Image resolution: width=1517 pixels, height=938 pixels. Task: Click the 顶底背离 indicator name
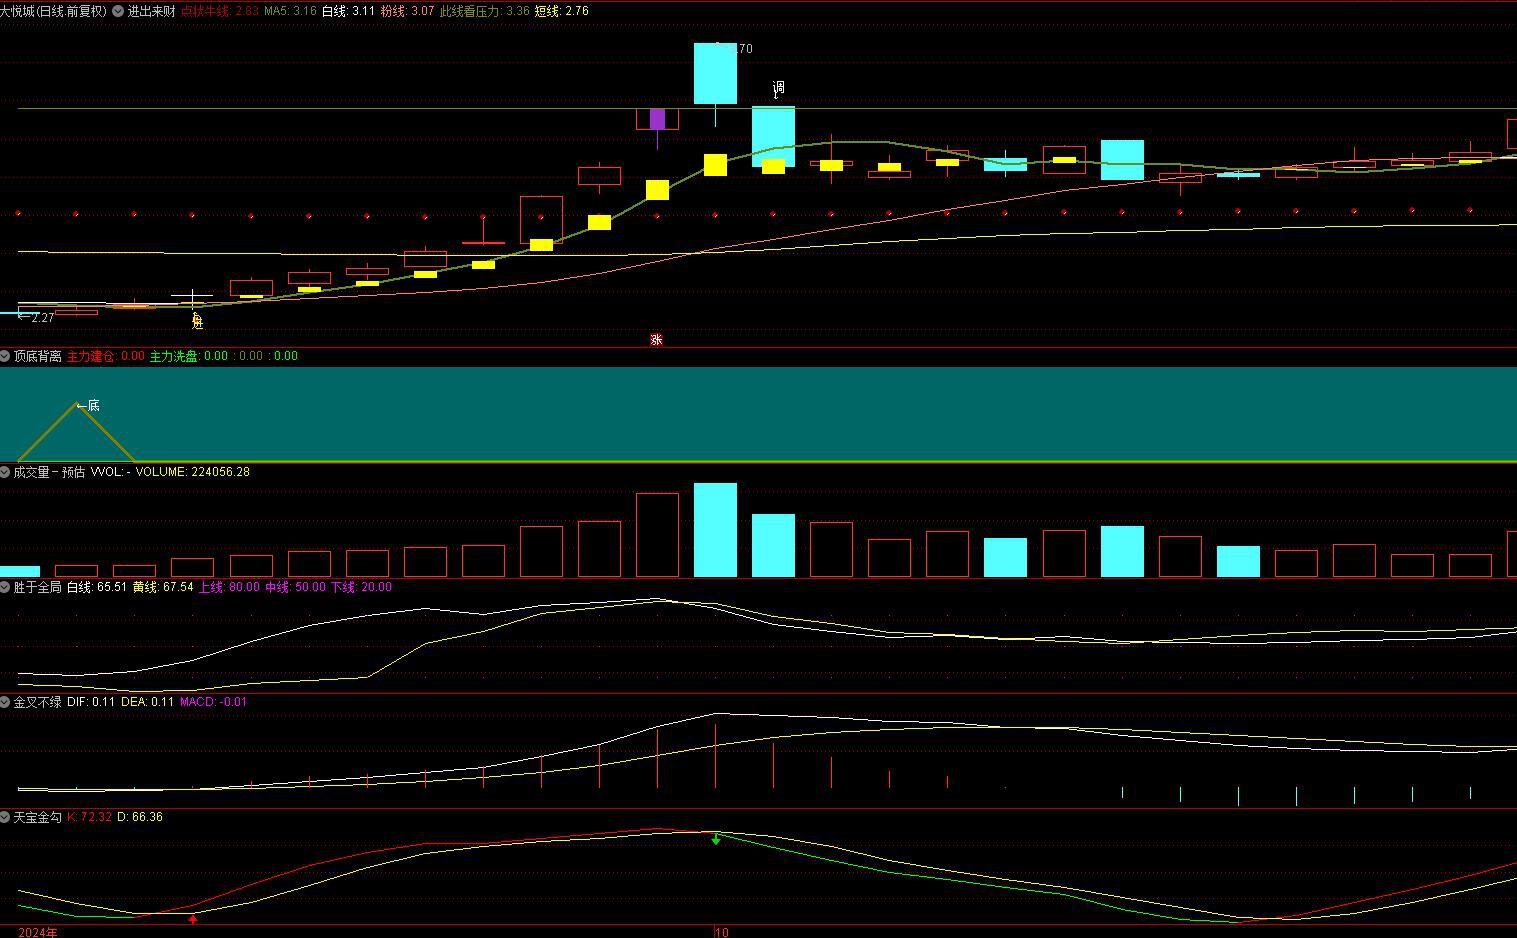click(x=38, y=356)
